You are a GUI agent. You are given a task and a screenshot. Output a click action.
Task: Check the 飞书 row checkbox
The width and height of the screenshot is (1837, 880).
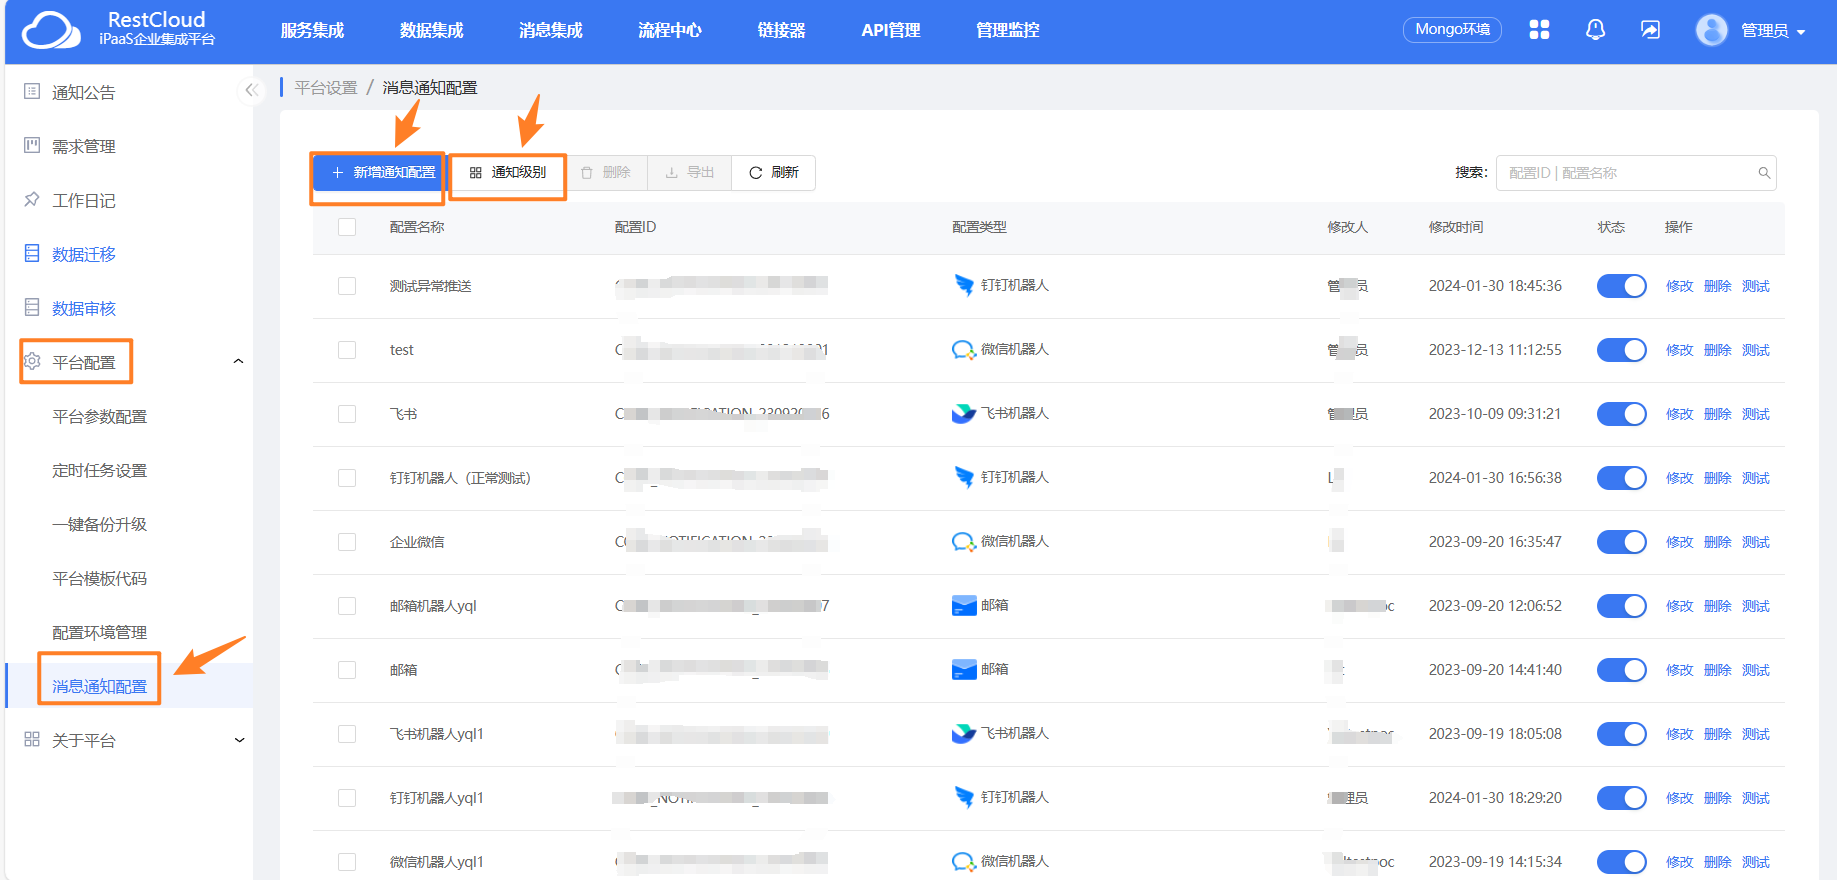point(347,414)
